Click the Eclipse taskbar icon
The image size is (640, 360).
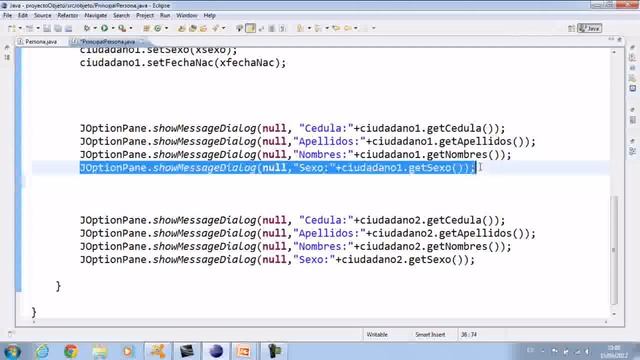(x=216, y=351)
